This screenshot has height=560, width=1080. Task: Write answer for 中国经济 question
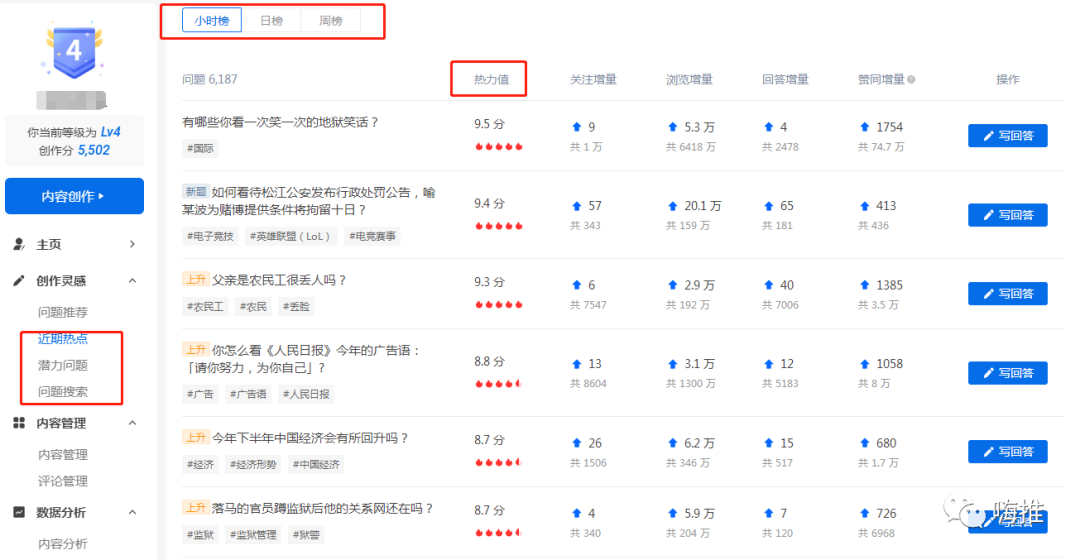point(1008,451)
